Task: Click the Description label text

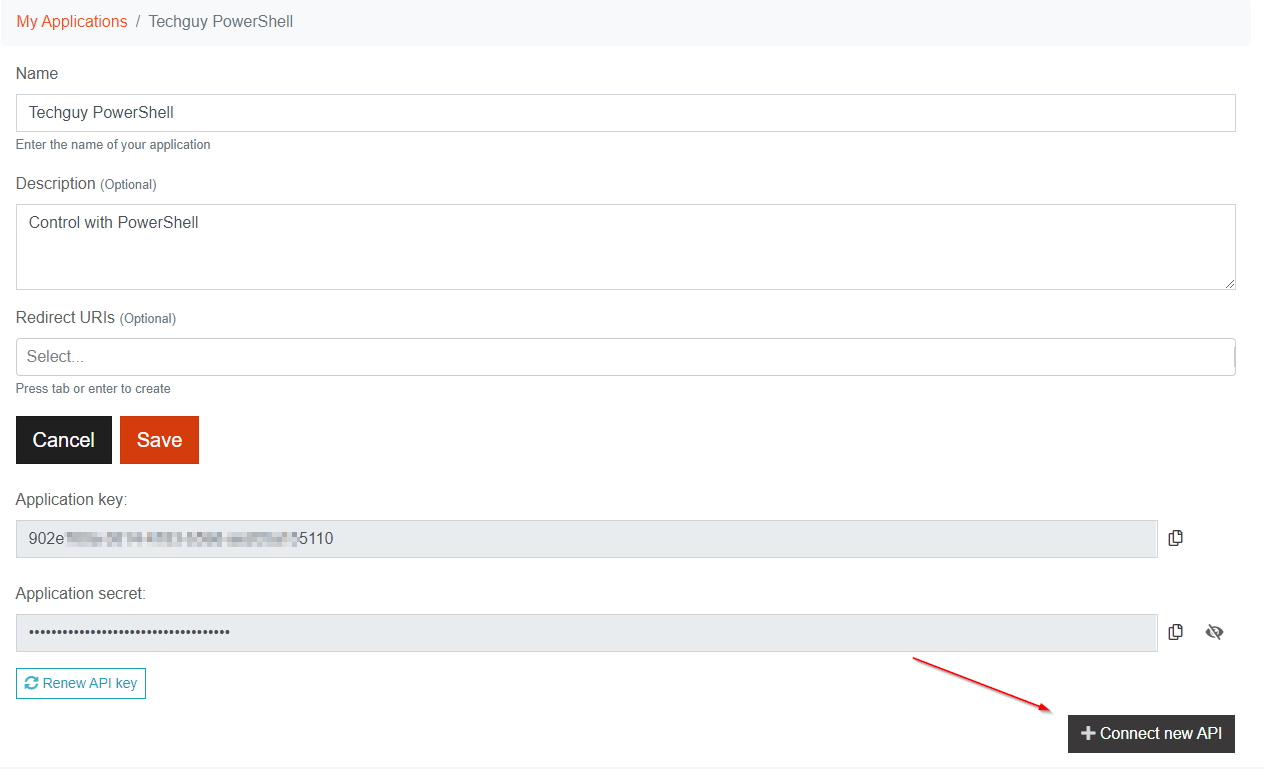Action: pos(56,184)
